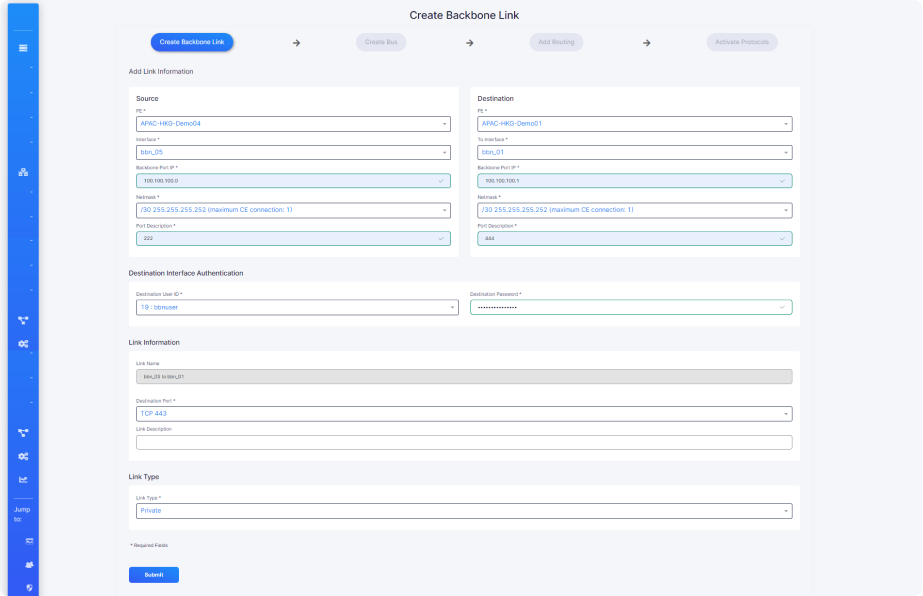Click the users group icon under Jump to
Viewport: 923px width, 596px height.
29,564
